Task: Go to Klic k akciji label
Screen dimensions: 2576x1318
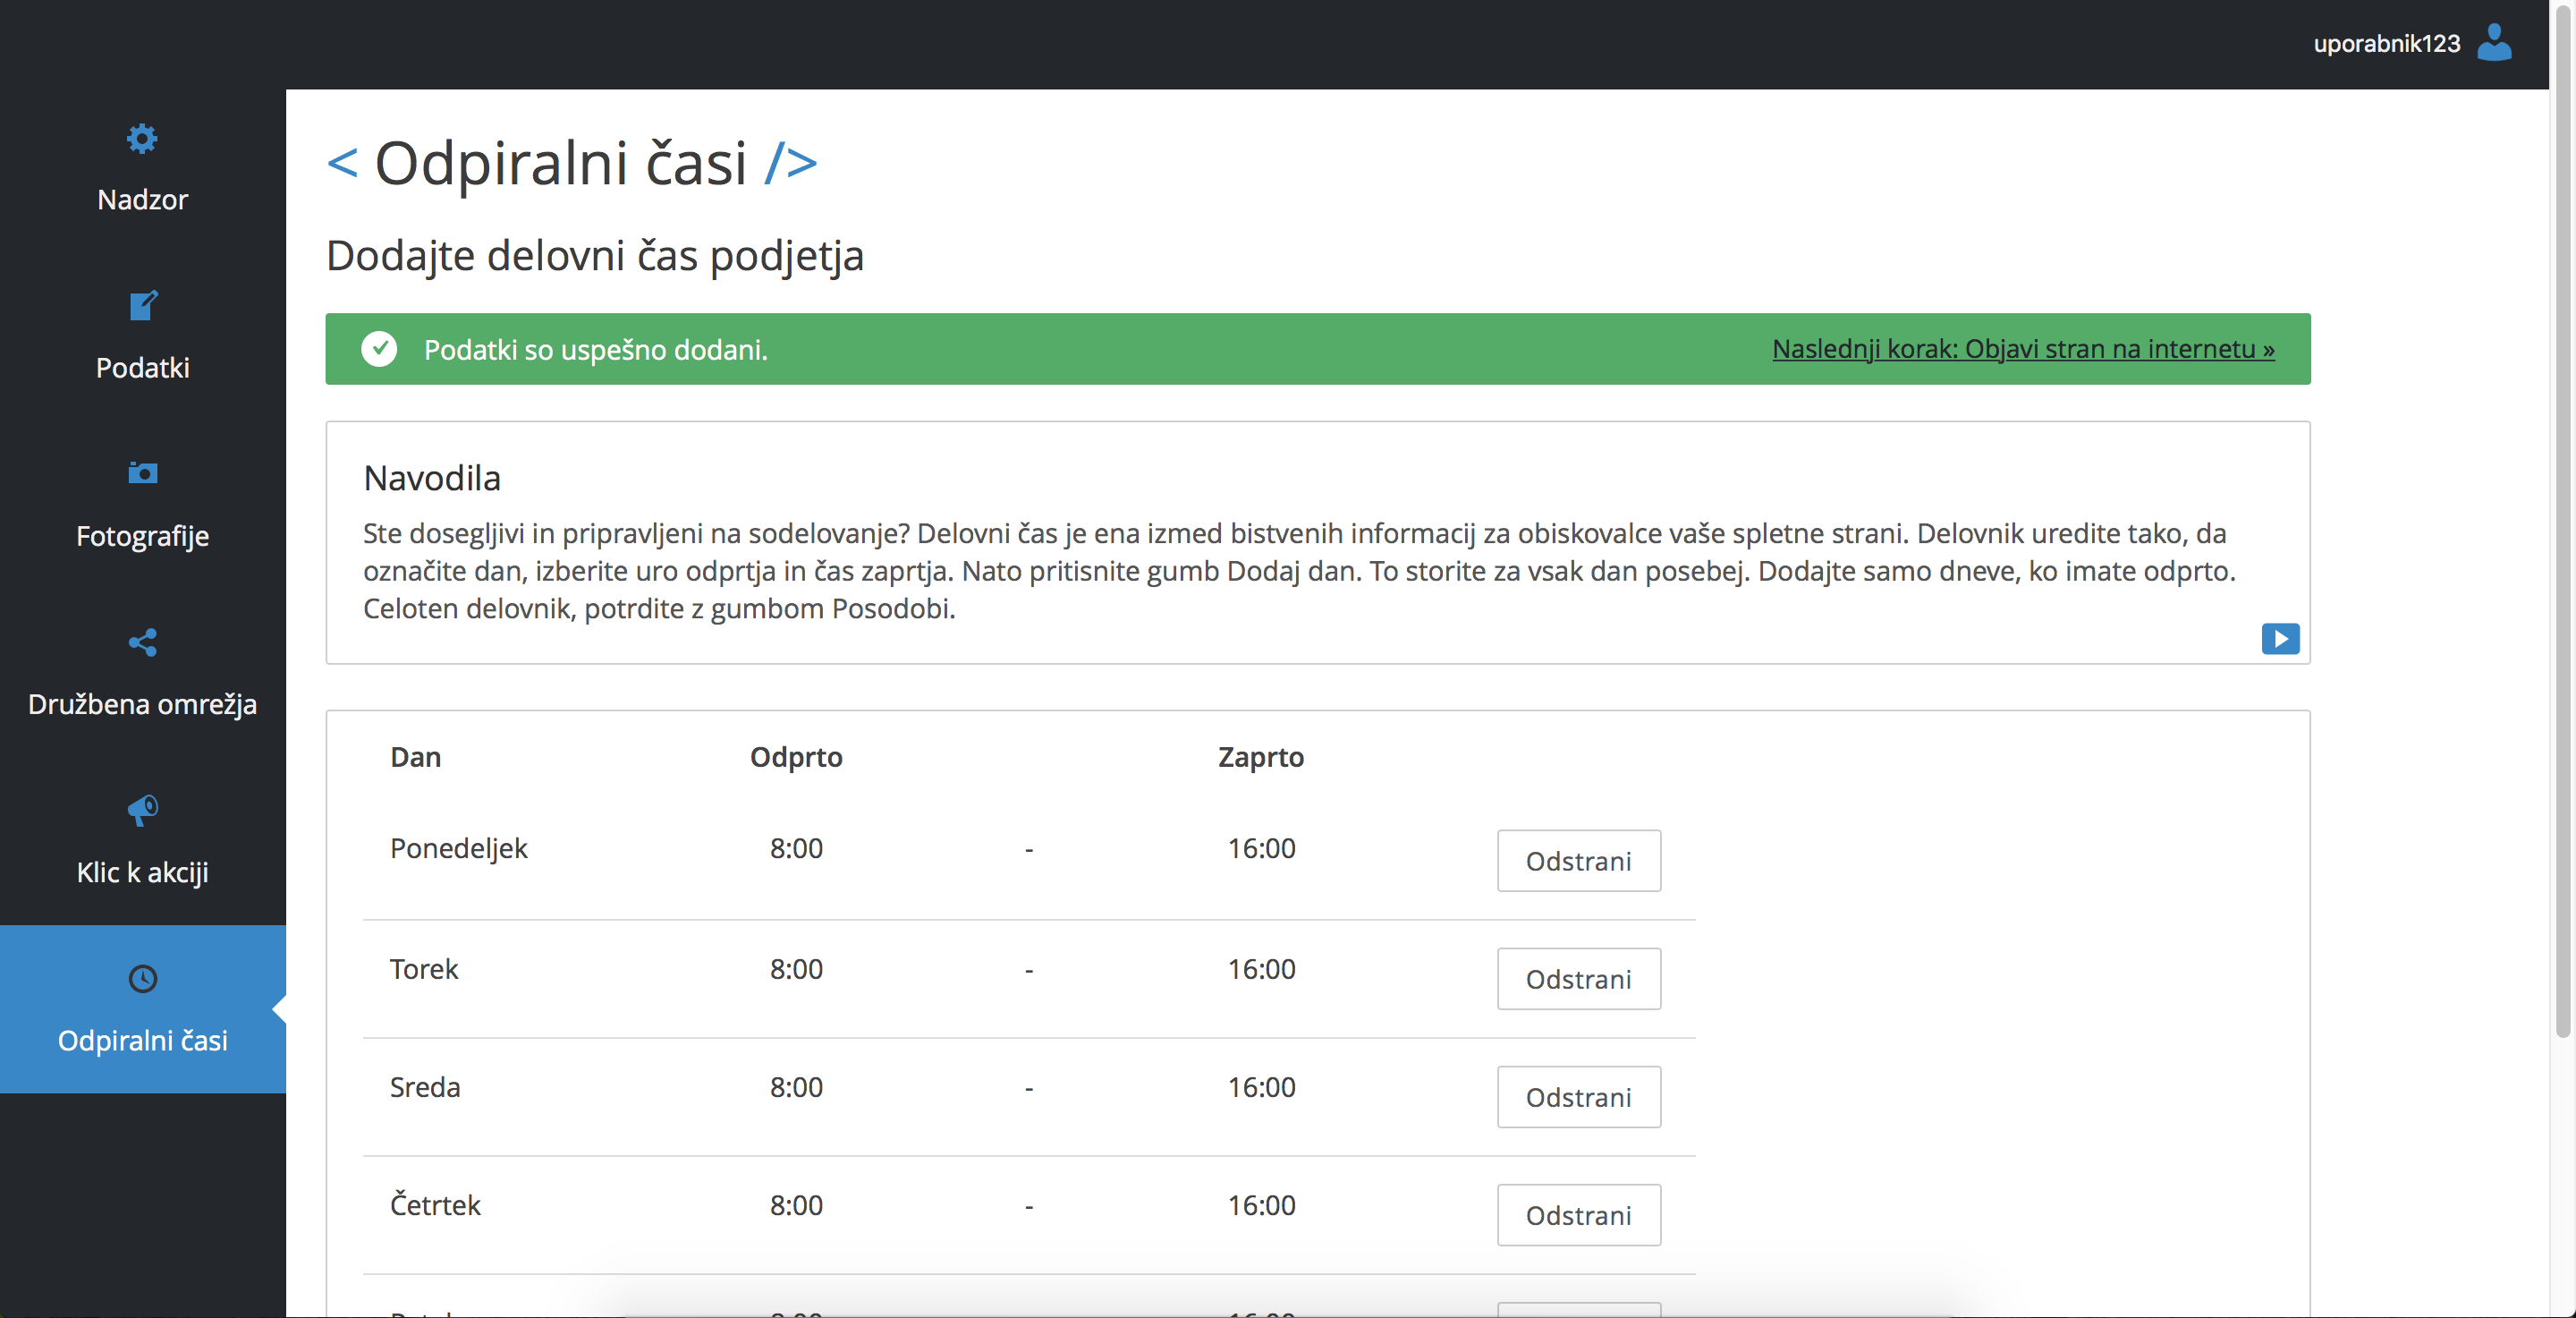Action: pos(143,872)
